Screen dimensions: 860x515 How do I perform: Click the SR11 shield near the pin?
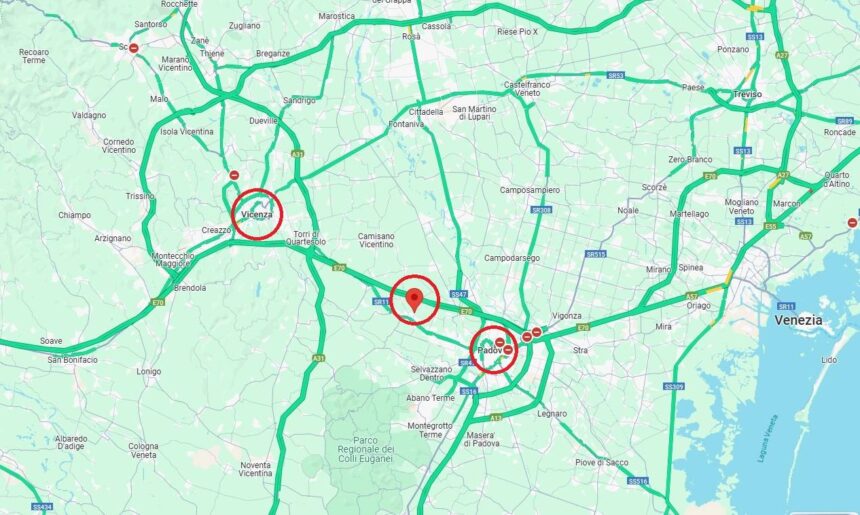381,302
